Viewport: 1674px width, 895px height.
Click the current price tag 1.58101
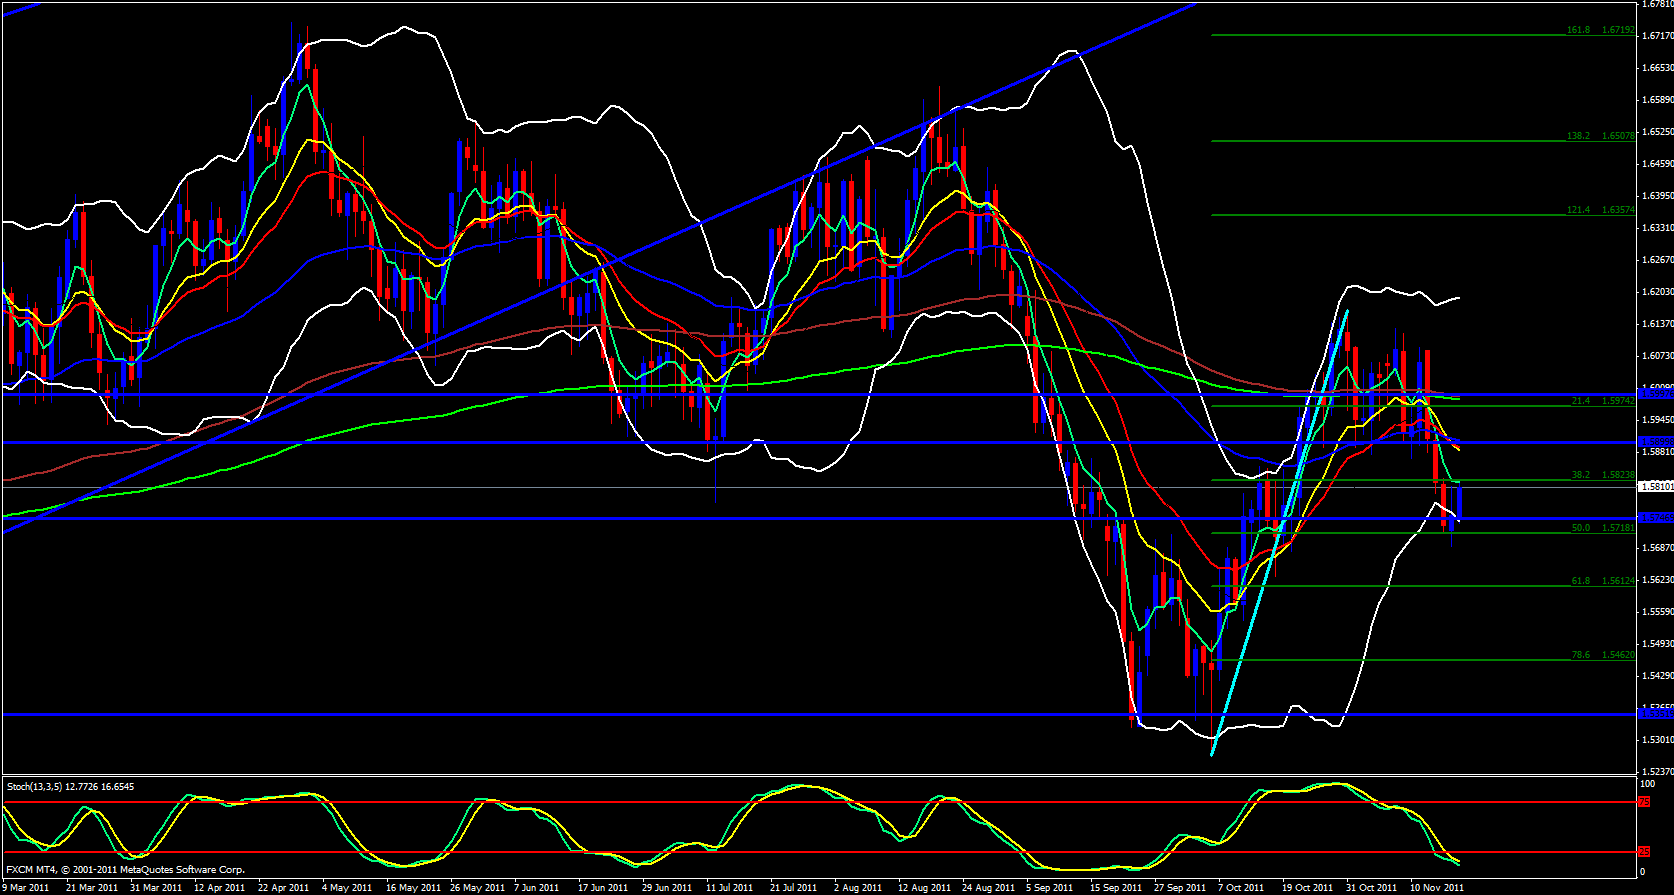1654,487
